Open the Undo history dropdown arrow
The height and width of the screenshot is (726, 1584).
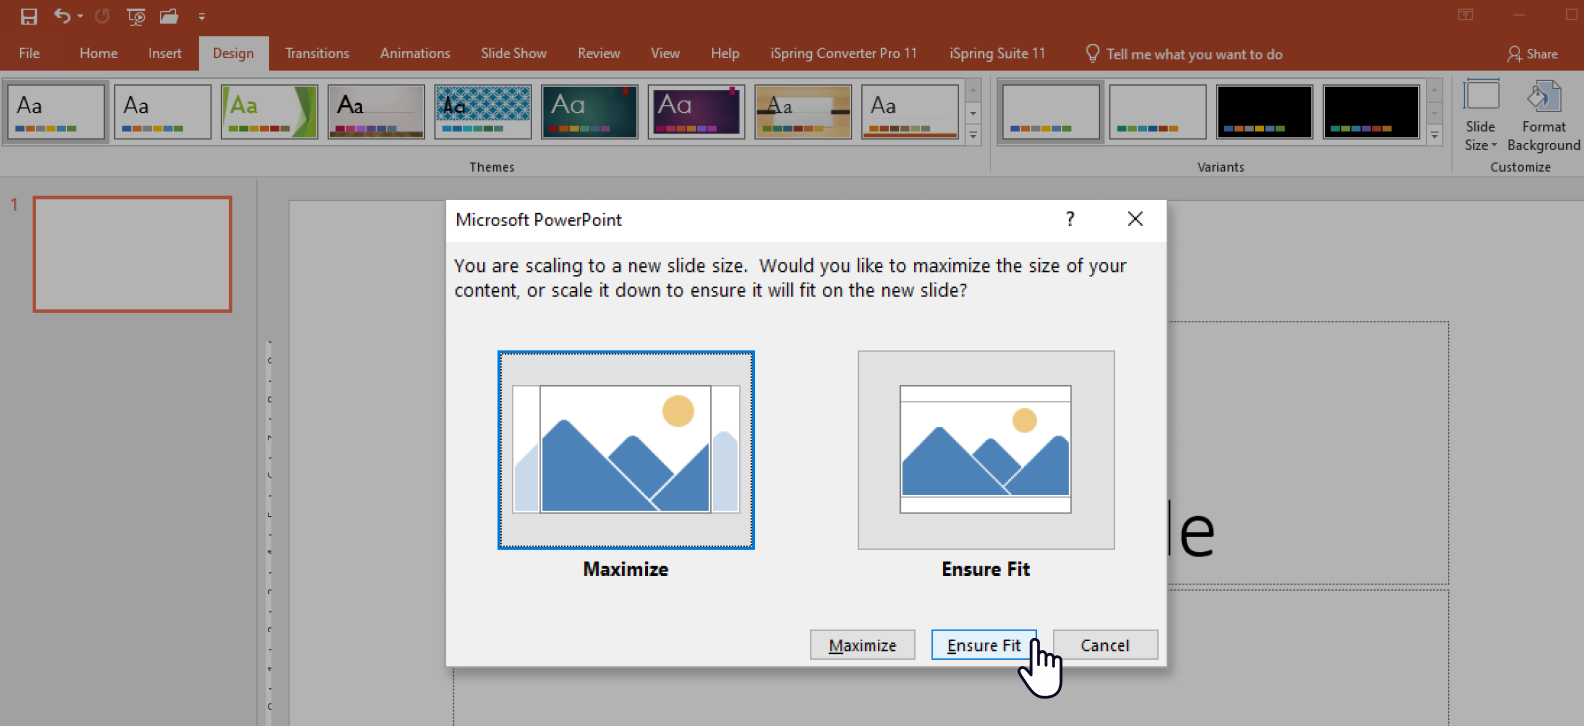(x=80, y=16)
